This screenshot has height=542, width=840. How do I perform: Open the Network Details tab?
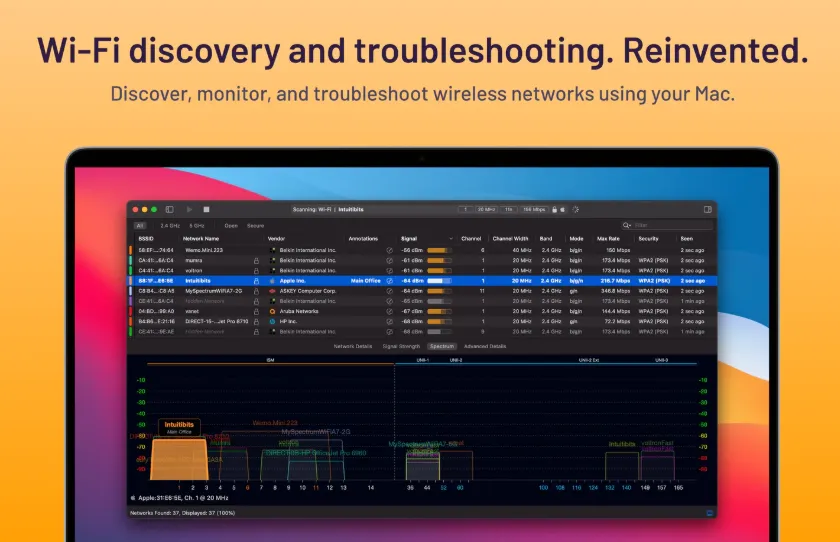pyautogui.click(x=352, y=347)
